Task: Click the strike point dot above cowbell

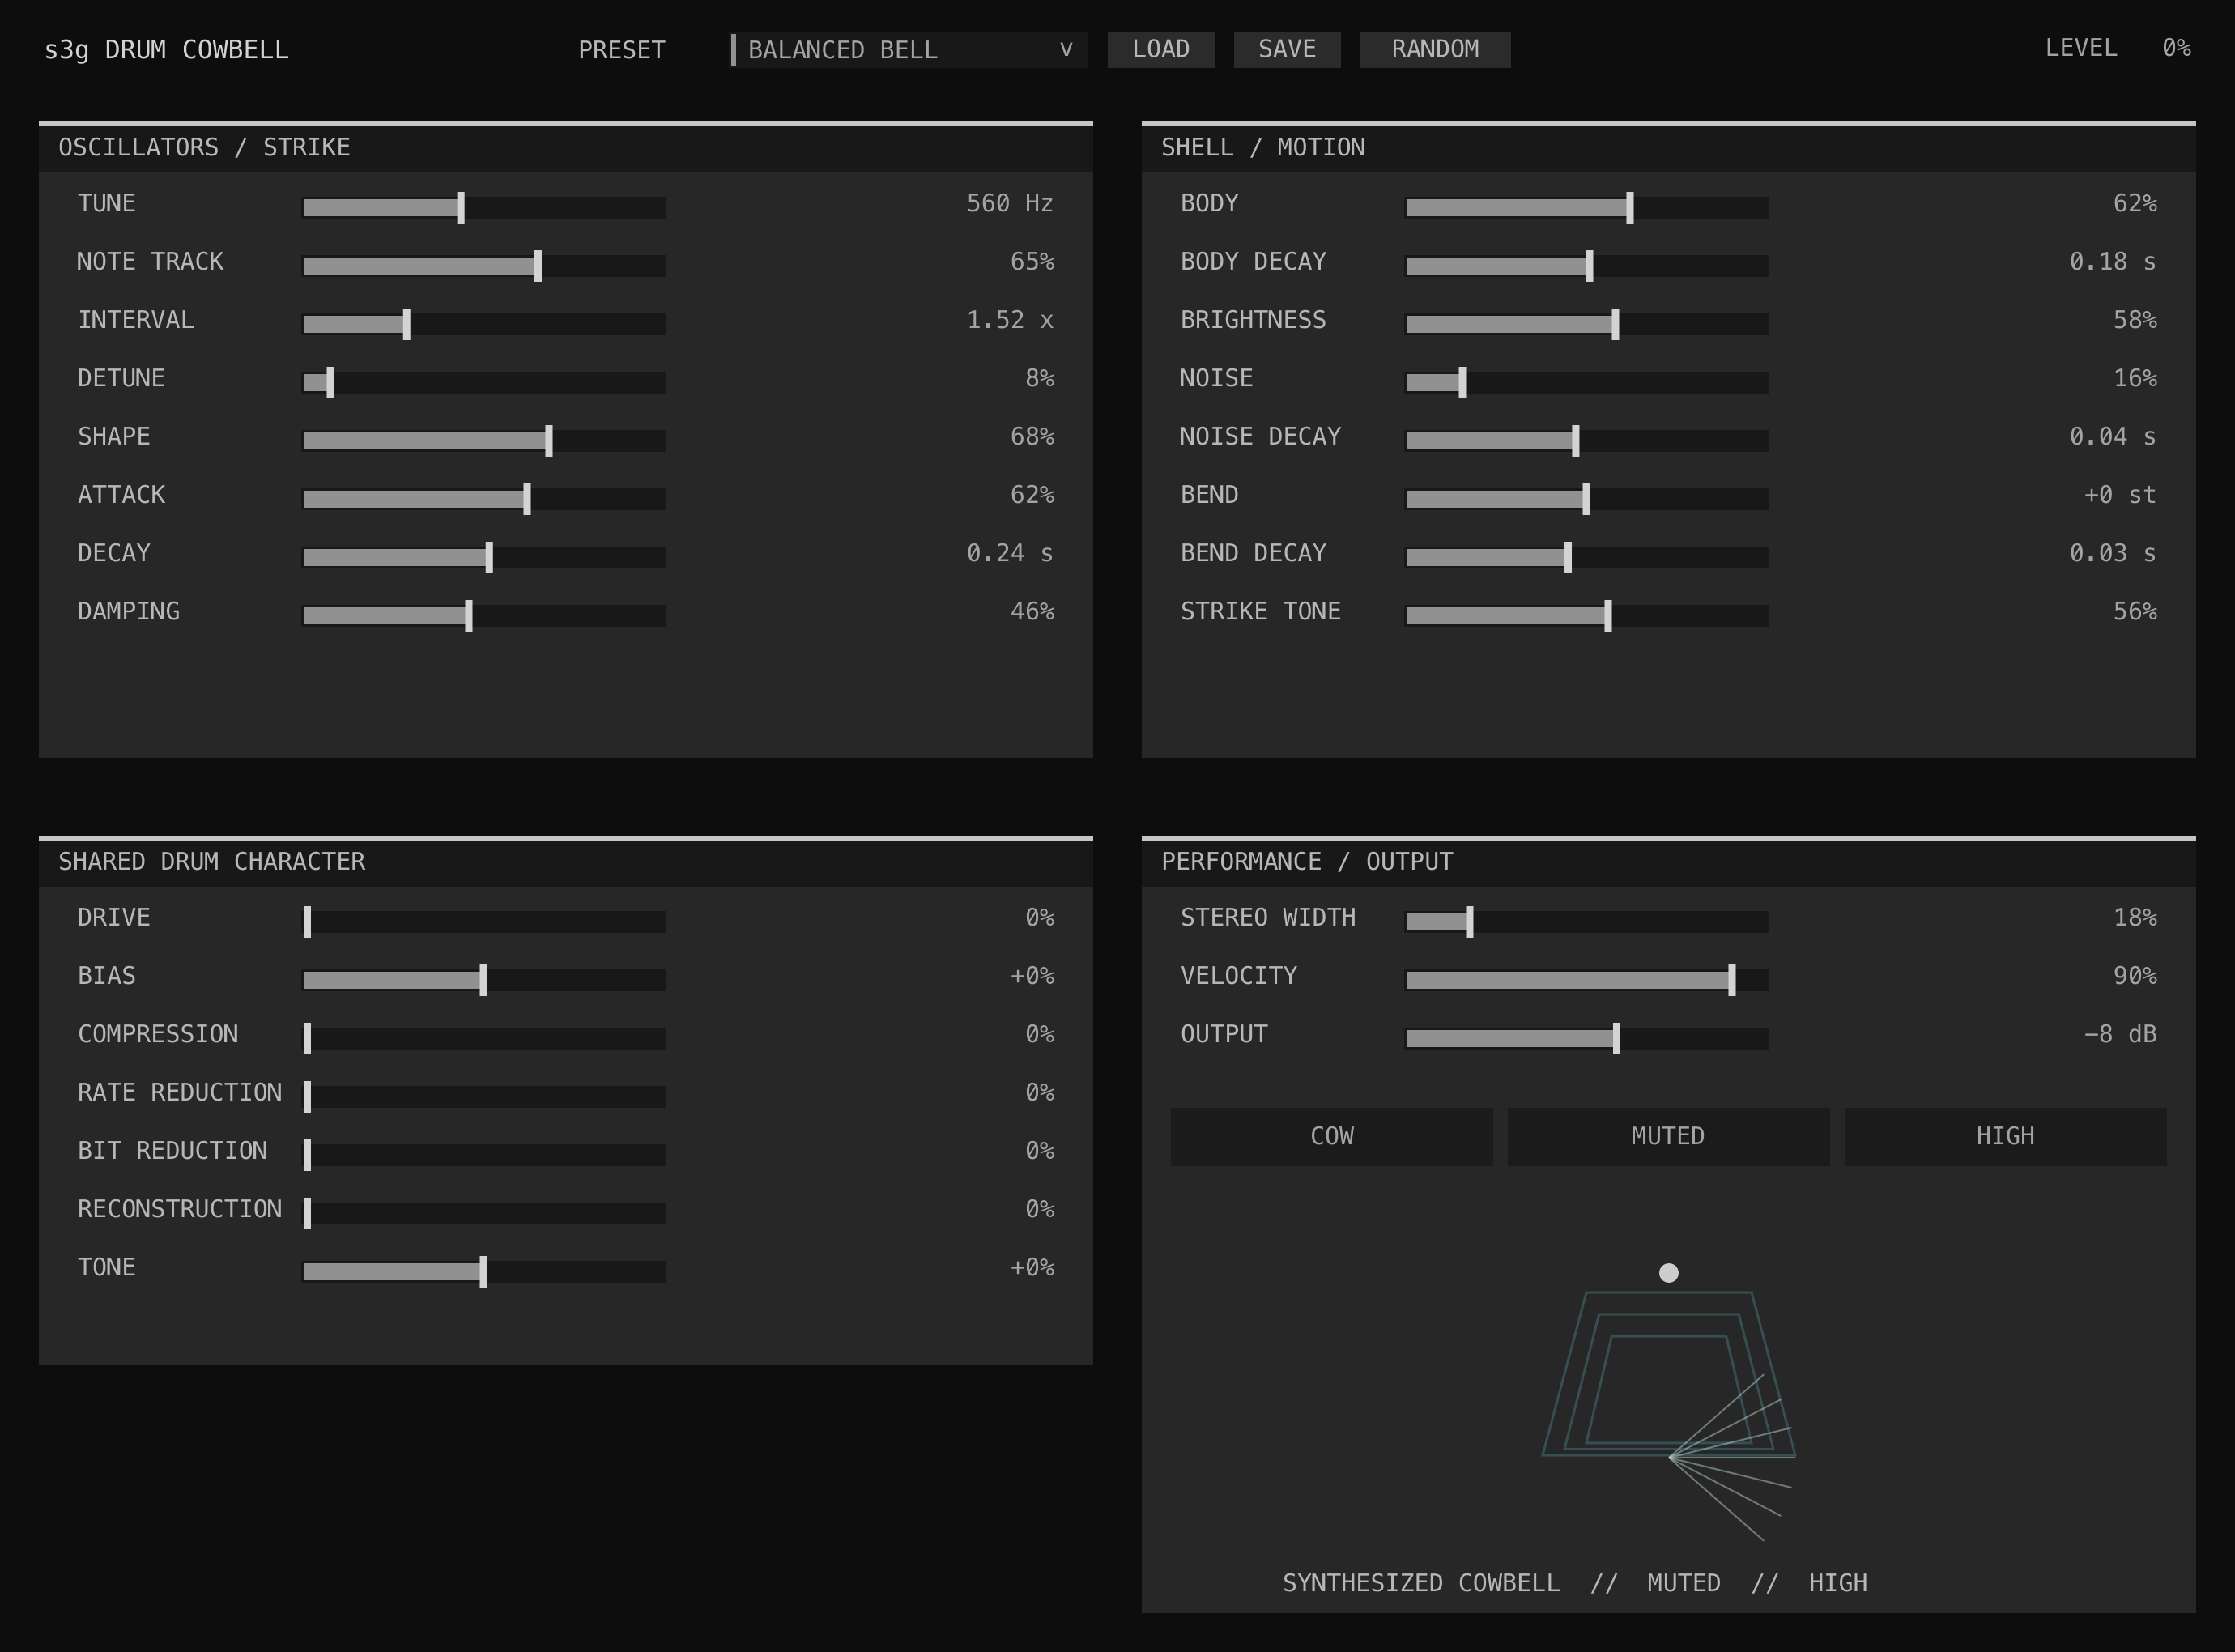Action: [x=1668, y=1273]
